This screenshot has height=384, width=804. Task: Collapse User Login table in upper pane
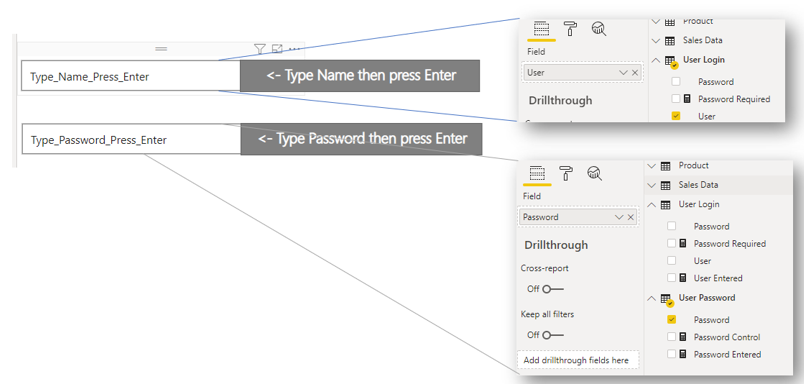tap(655, 60)
